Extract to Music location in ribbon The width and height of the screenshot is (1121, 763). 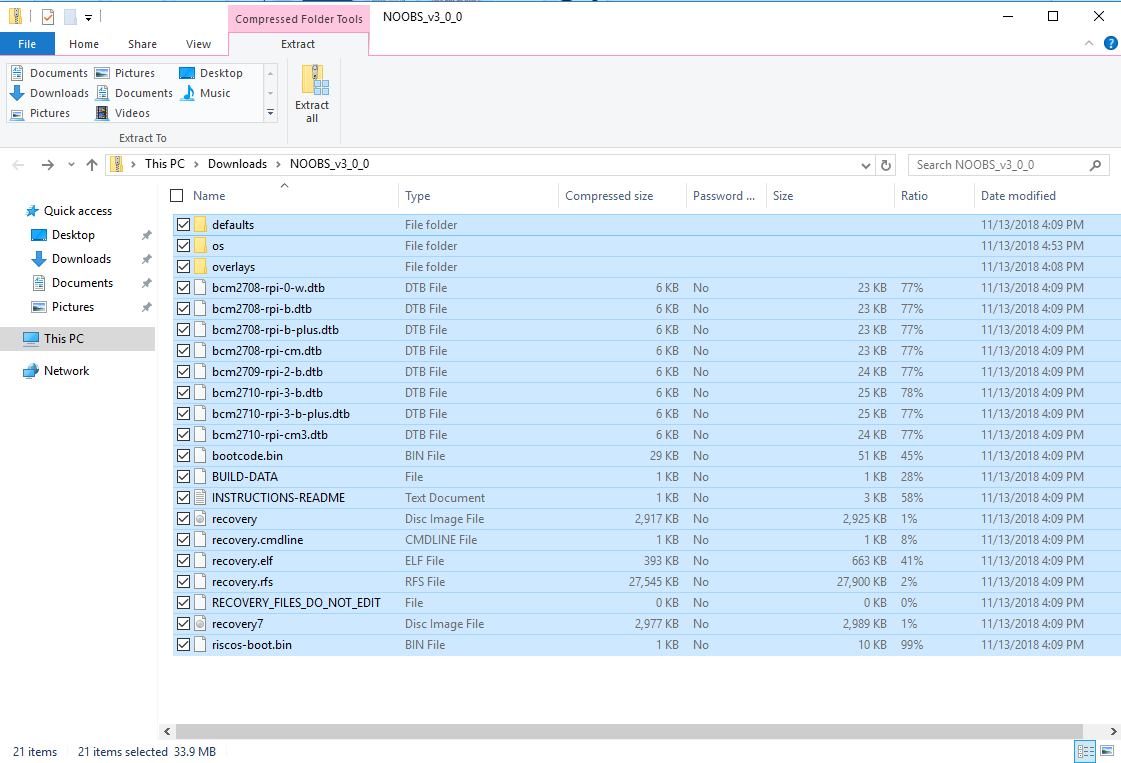pyautogui.click(x=205, y=93)
